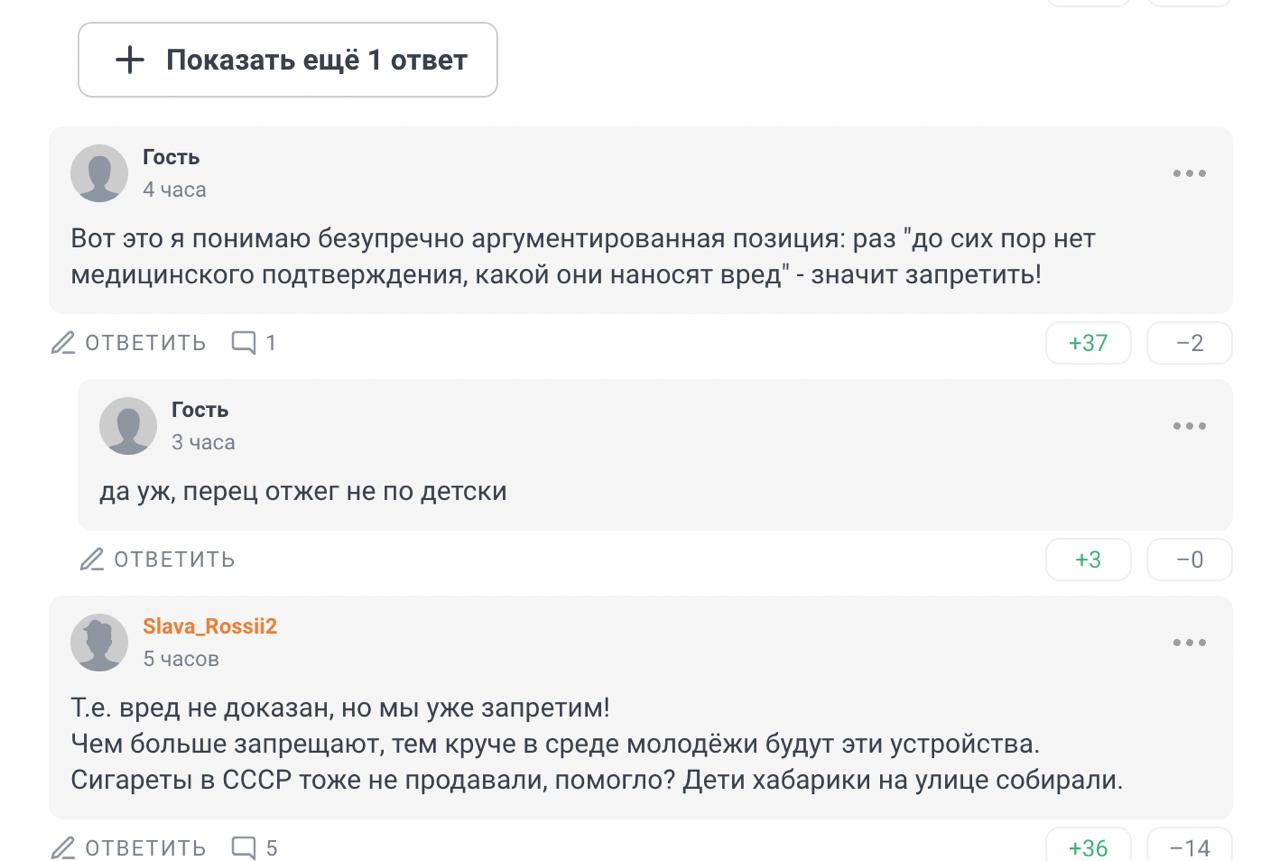1280x861 pixels.
Task: Upvote Slava_Rossii2's comment showing +36
Action: tap(1088, 848)
